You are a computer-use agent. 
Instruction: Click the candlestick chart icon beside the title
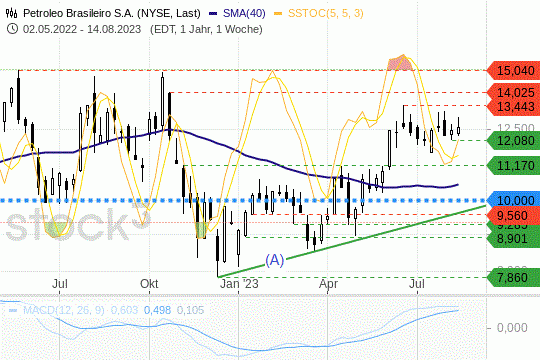coord(11,13)
